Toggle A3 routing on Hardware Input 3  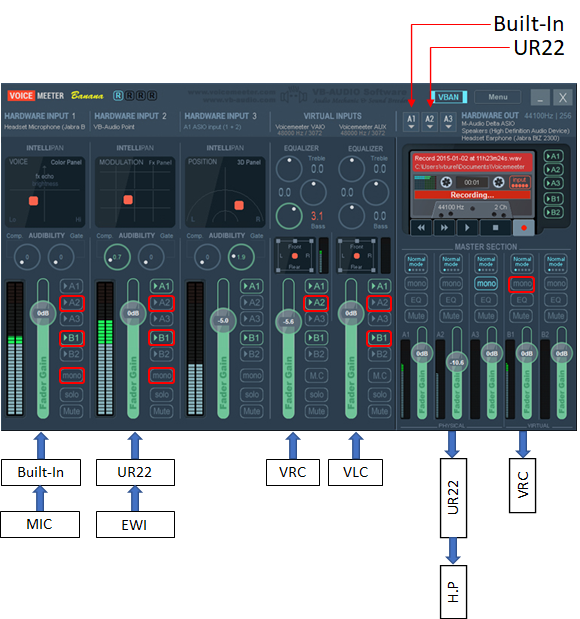pyautogui.click(x=252, y=319)
